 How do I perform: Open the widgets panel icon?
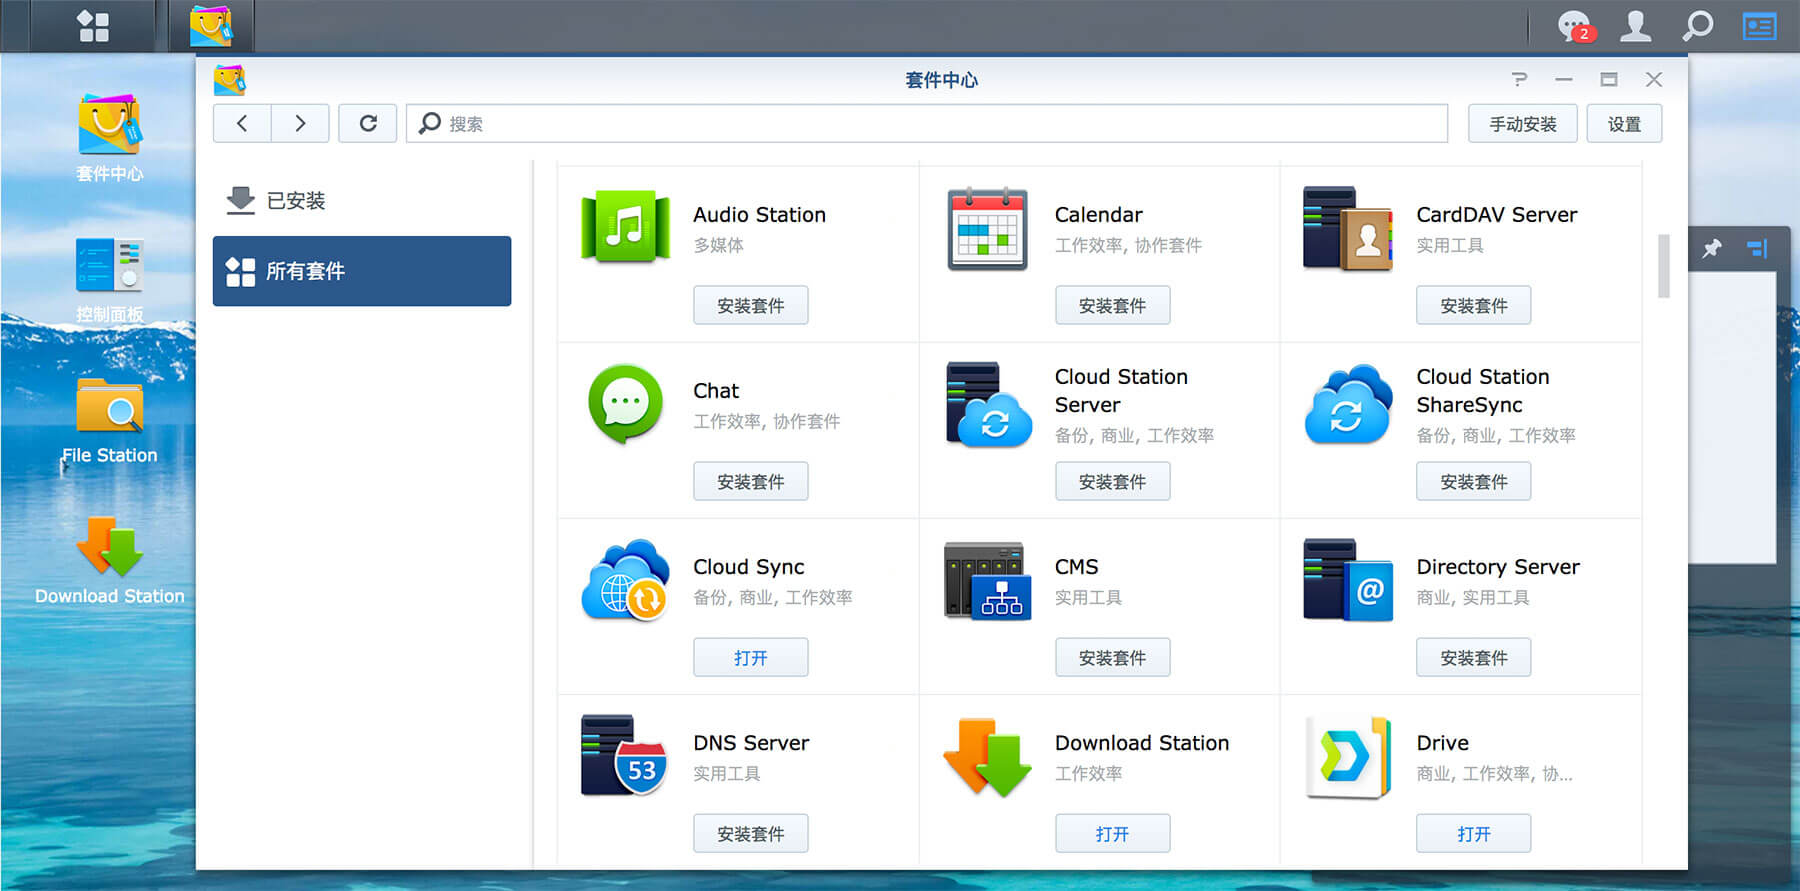tap(1759, 26)
